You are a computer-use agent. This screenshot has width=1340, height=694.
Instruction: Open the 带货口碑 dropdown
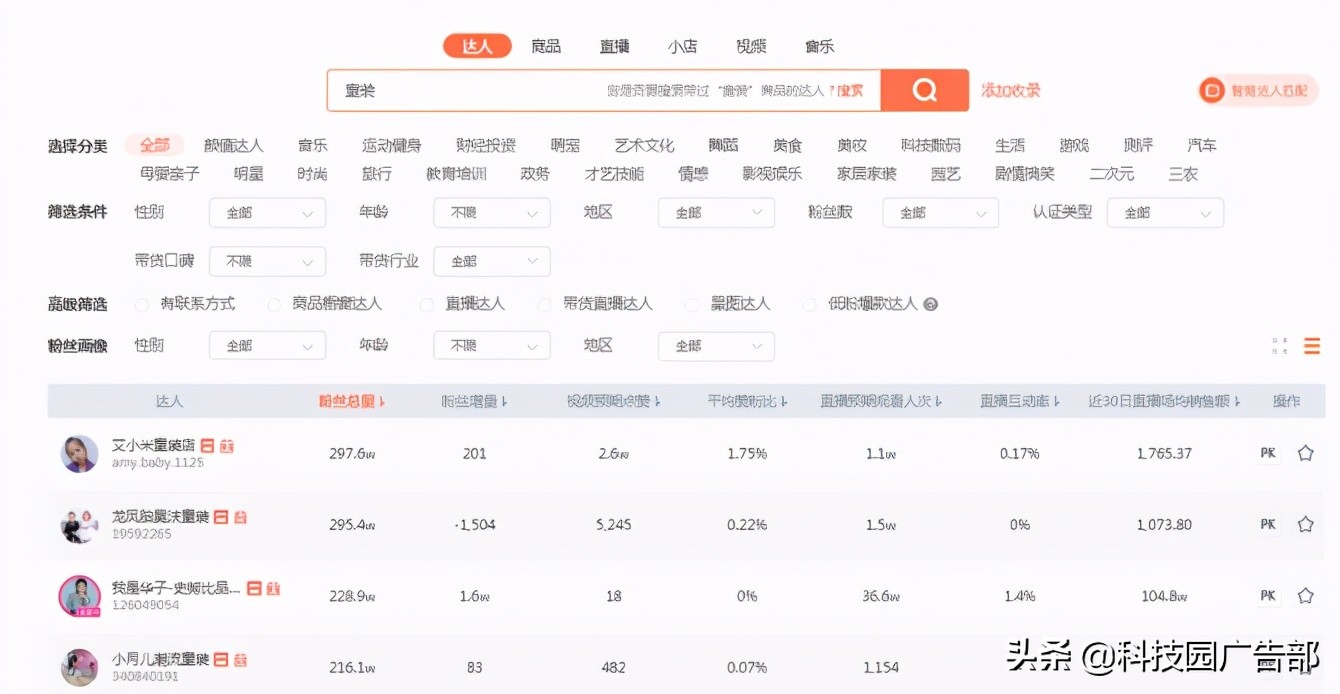click(267, 261)
